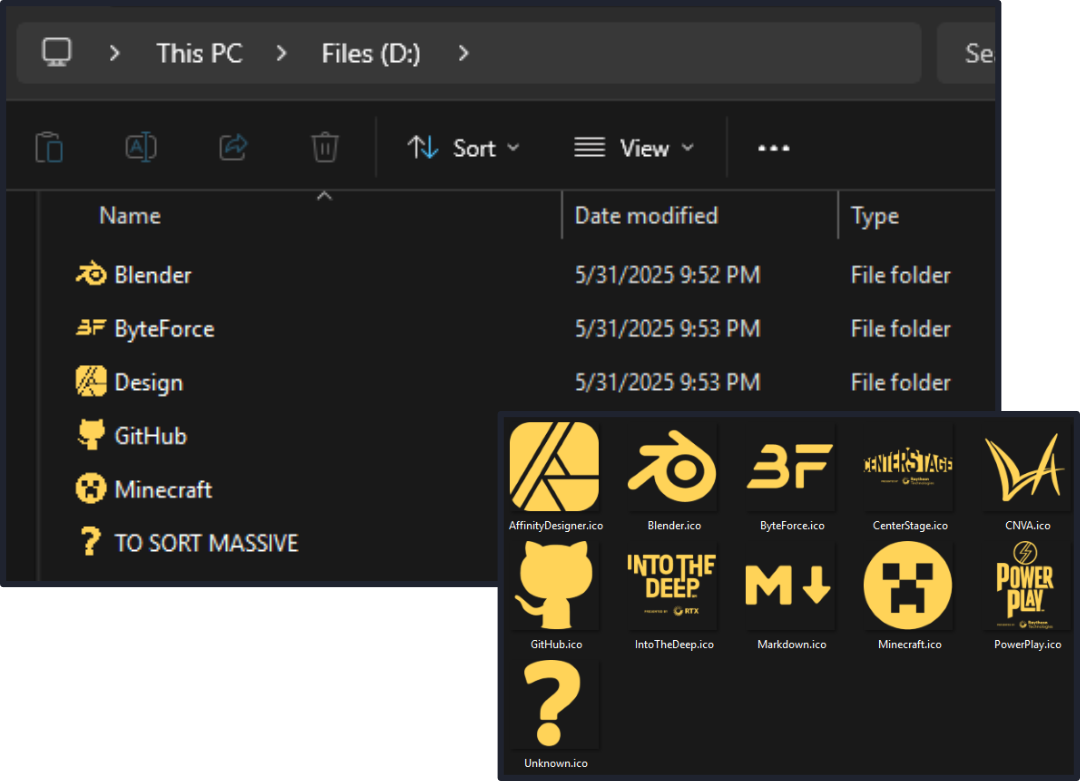
Task: Click the ByteForce.ico file
Action: click(x=790, y=466)
